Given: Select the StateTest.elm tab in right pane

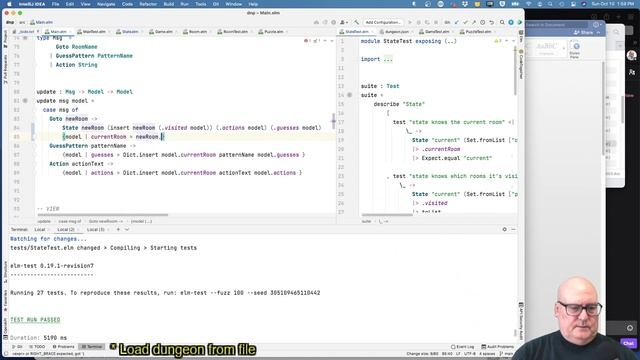Looking at the screenshot, I should click(356, 31).
